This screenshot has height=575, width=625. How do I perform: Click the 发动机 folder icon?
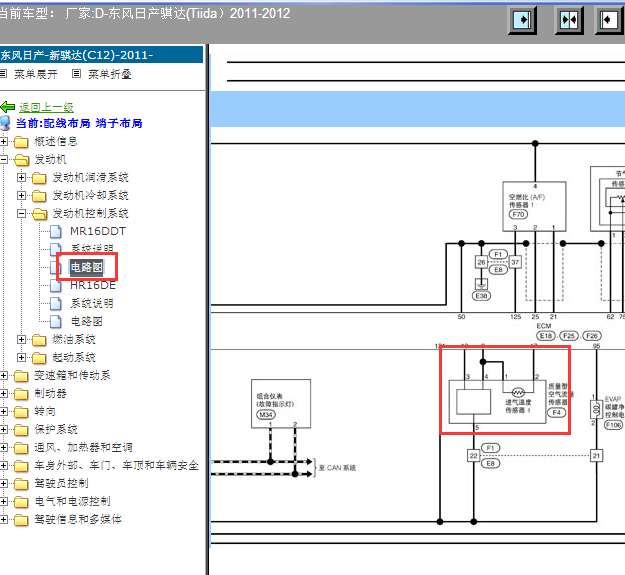tap(22, 160)
